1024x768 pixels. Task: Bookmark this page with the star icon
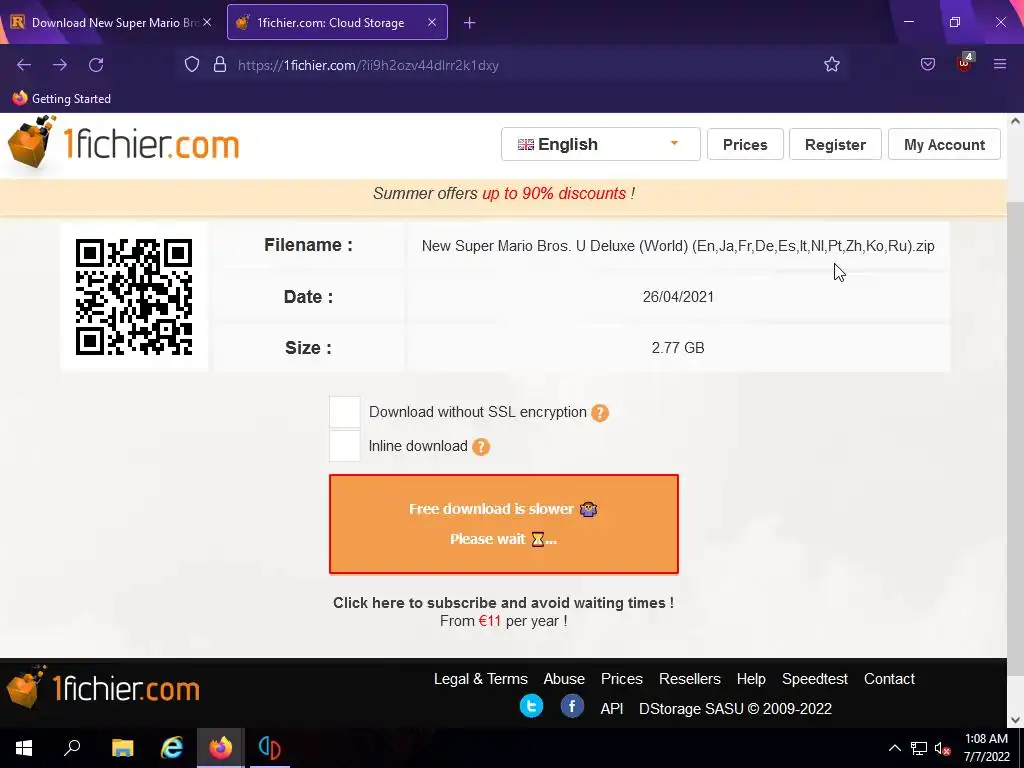click(x=831, y=65)
